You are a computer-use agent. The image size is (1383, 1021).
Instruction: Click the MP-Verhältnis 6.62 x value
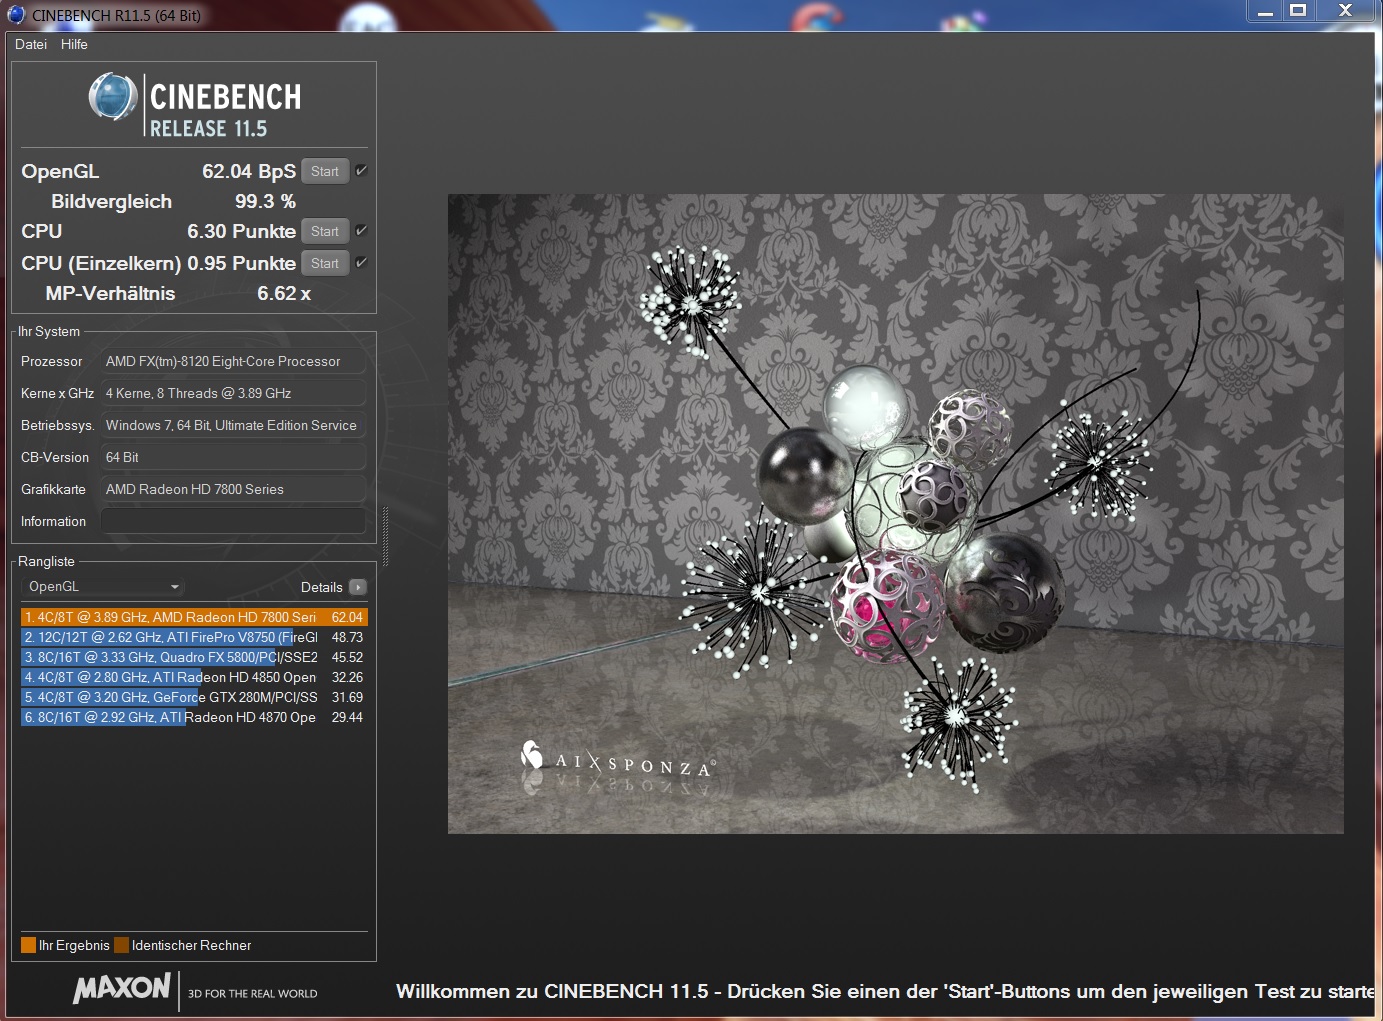(284, 293)
